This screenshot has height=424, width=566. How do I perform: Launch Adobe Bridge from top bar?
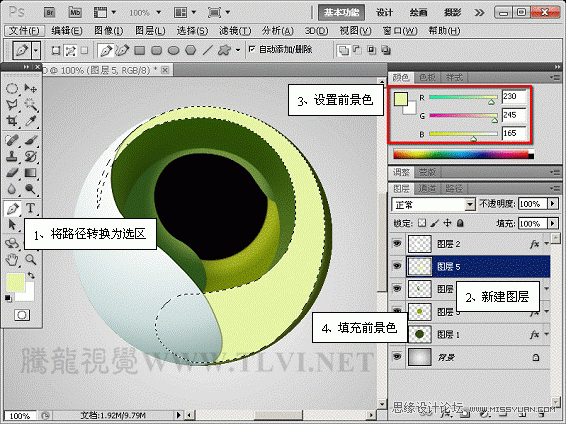(49, 13)
